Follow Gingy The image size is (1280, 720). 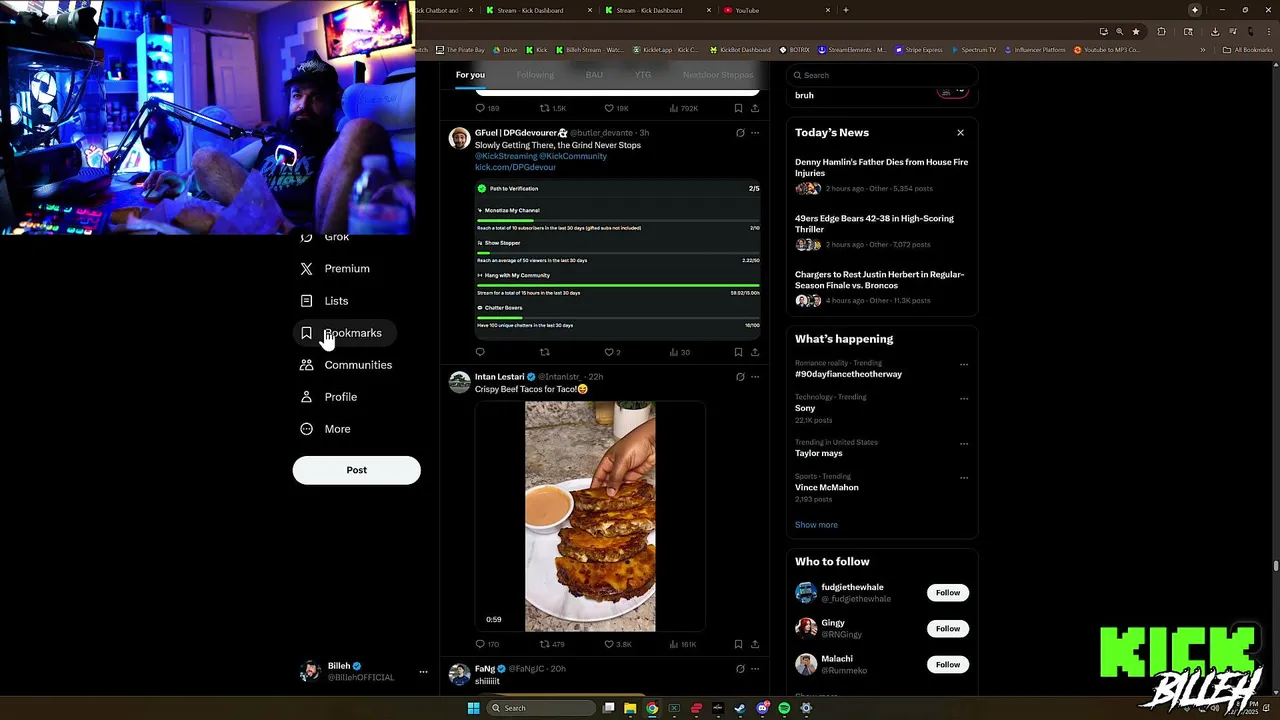click(948, 629)
